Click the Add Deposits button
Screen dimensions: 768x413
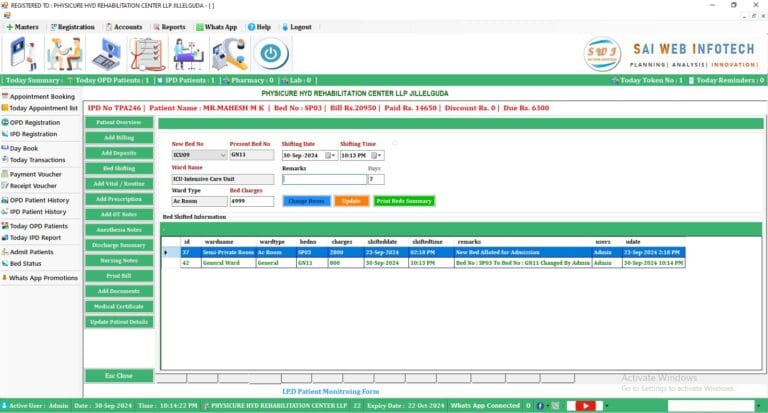119,153
